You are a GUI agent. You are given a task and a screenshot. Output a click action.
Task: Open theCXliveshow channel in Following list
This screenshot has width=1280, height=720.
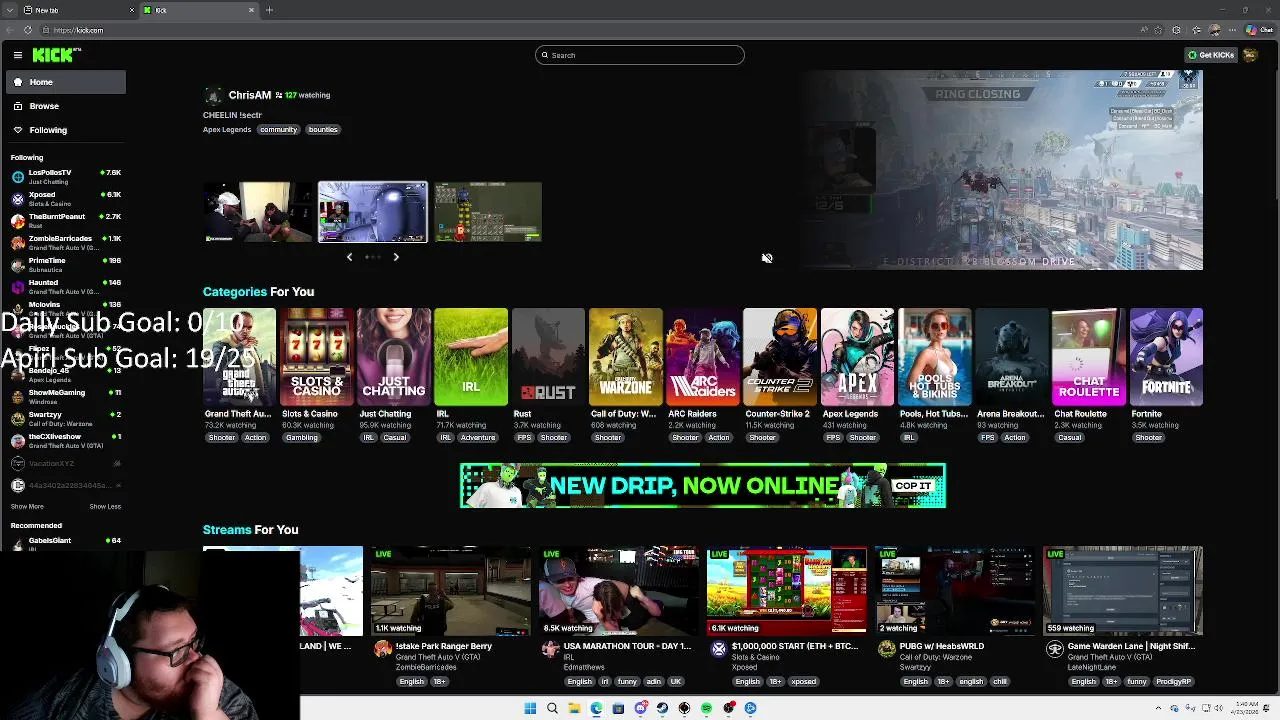click(66, 441)
